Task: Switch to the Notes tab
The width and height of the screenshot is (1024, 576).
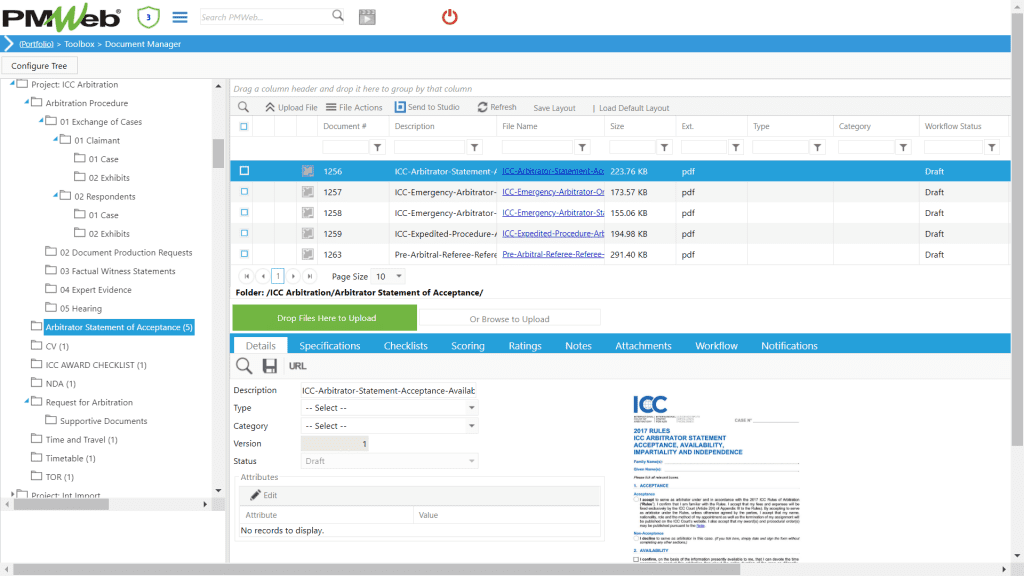Action: pos(578,346)
